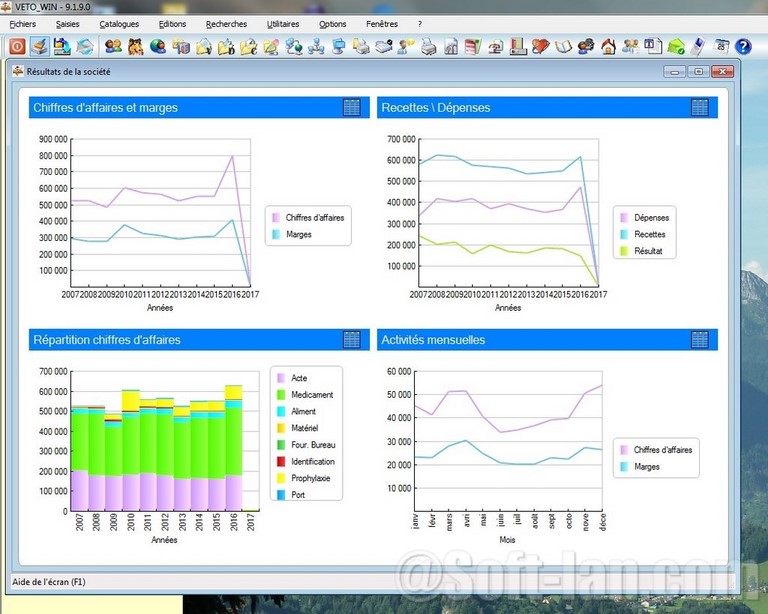Click the heart stethoscope icon
The width and height of the screenshot is (768, 614).
click(541, 46)
